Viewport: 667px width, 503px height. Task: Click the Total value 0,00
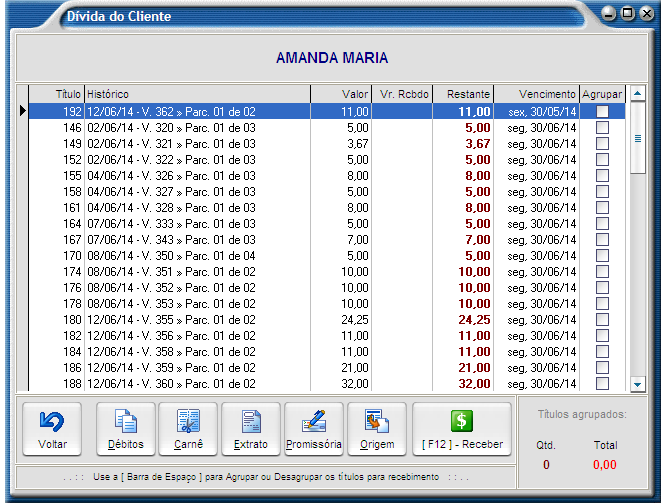click(x=604, y=464)
